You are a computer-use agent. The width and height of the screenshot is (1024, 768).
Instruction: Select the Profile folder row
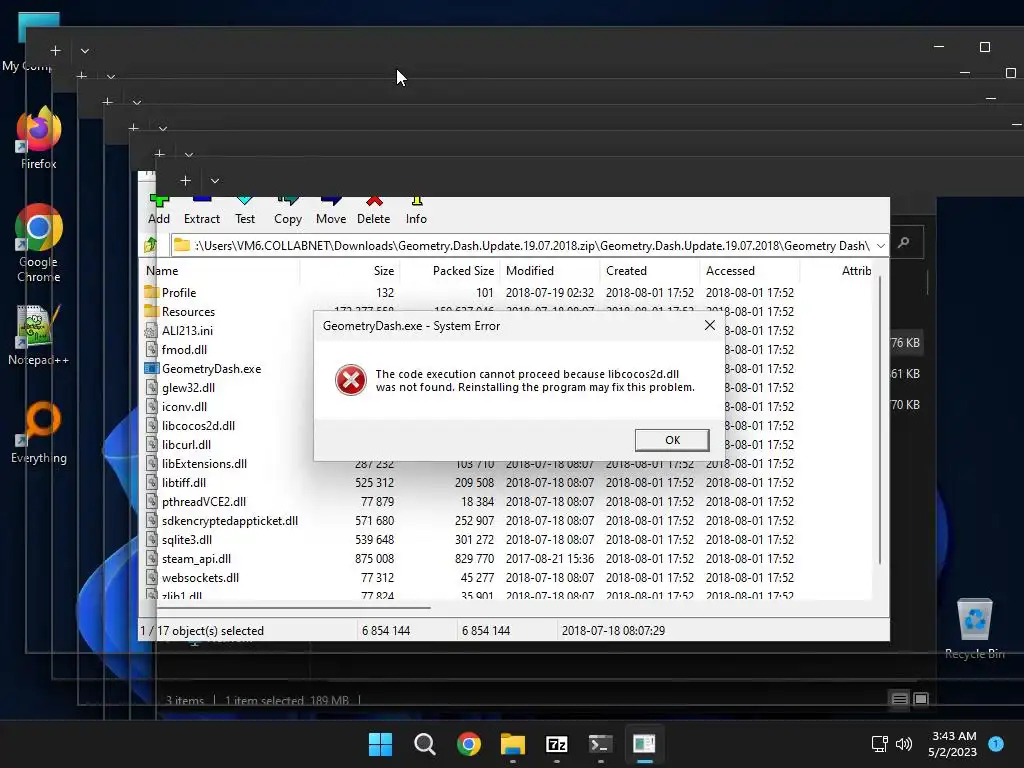pyautogui.click(x=178, y=293)
